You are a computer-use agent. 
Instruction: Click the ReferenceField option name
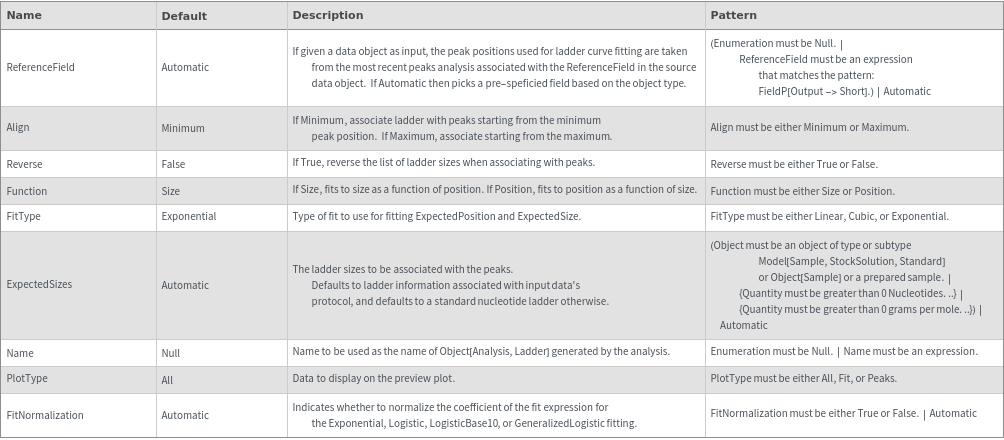40,68
